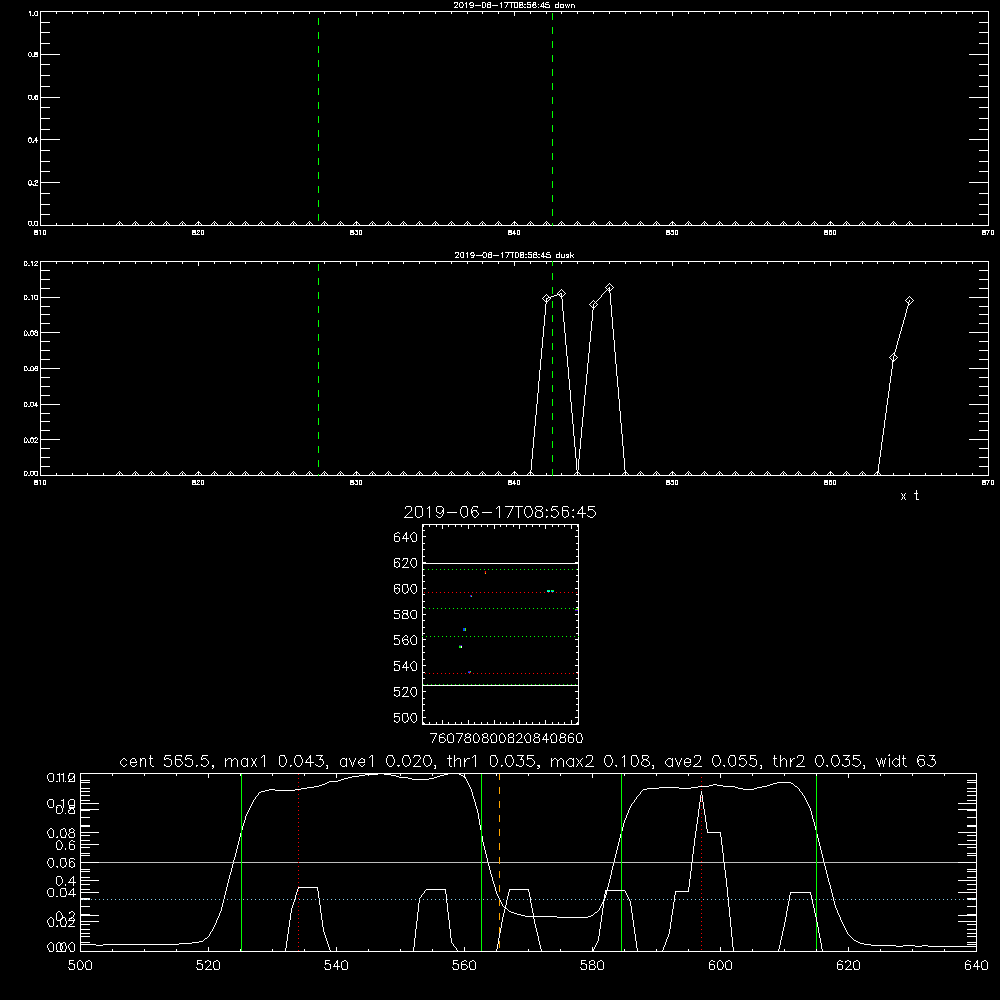1000x1000 pixels.
Task: Click the dawn plot title at the top
Action: point(514,5)
